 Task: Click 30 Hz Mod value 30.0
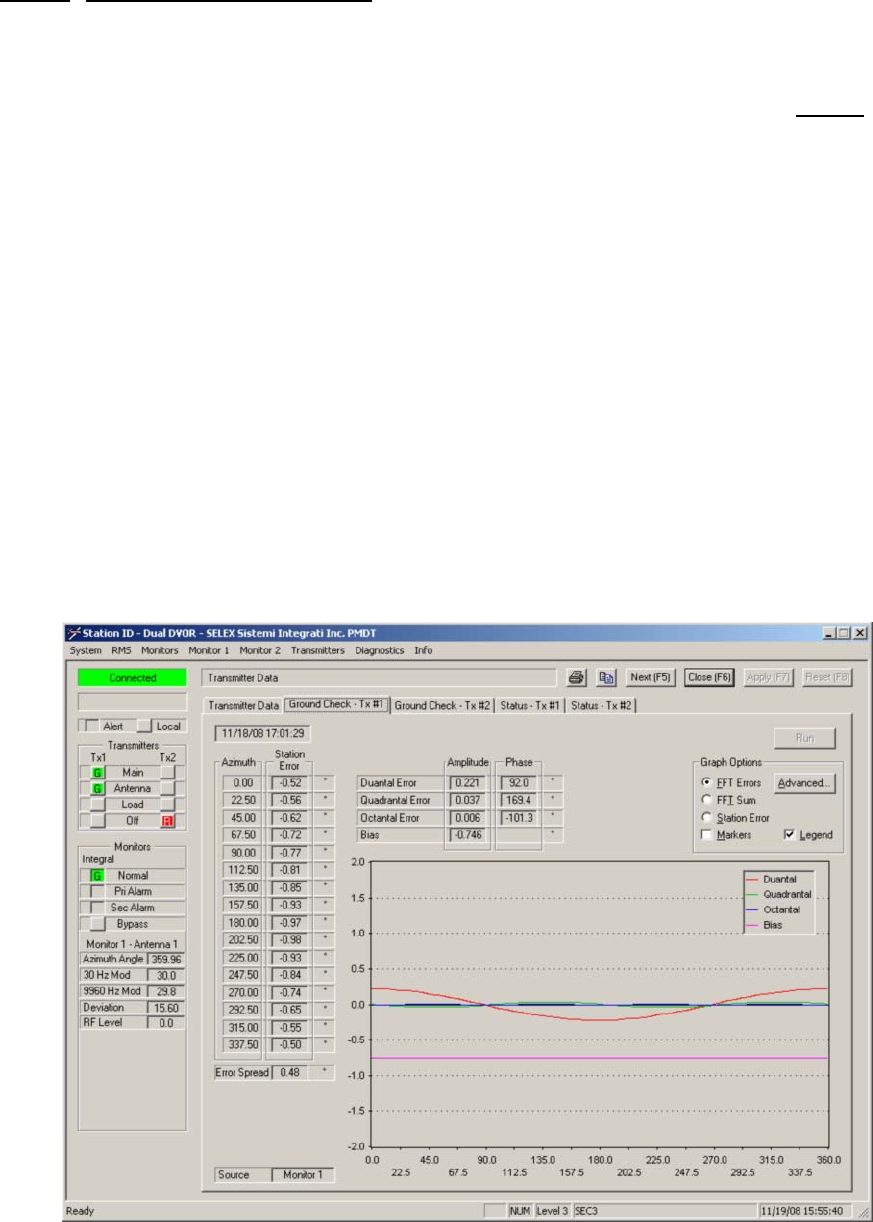(x=166, y=974)
